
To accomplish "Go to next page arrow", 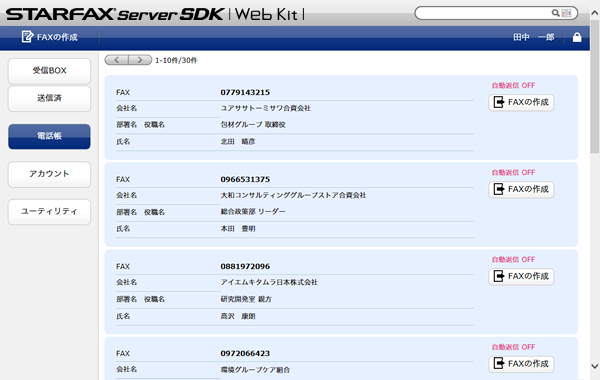I will point(140,60).
